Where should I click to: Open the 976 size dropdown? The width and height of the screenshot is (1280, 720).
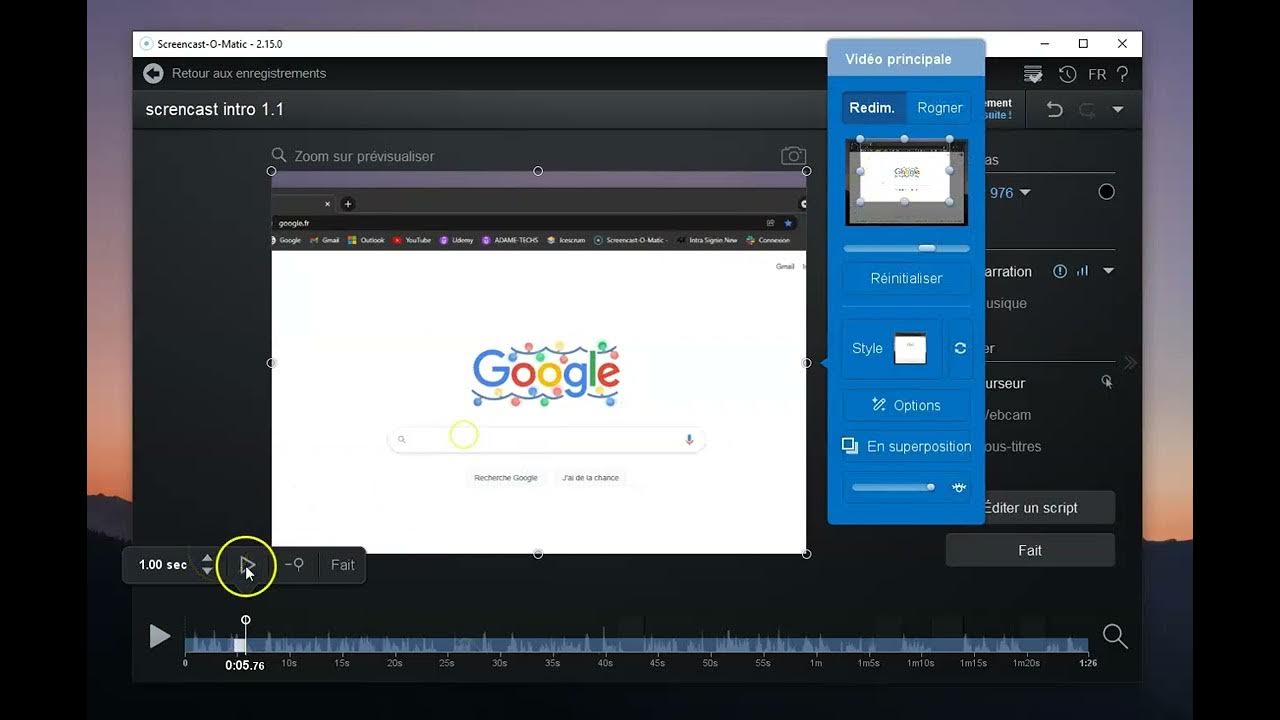pyautogui.click(x=1009, y=193)
